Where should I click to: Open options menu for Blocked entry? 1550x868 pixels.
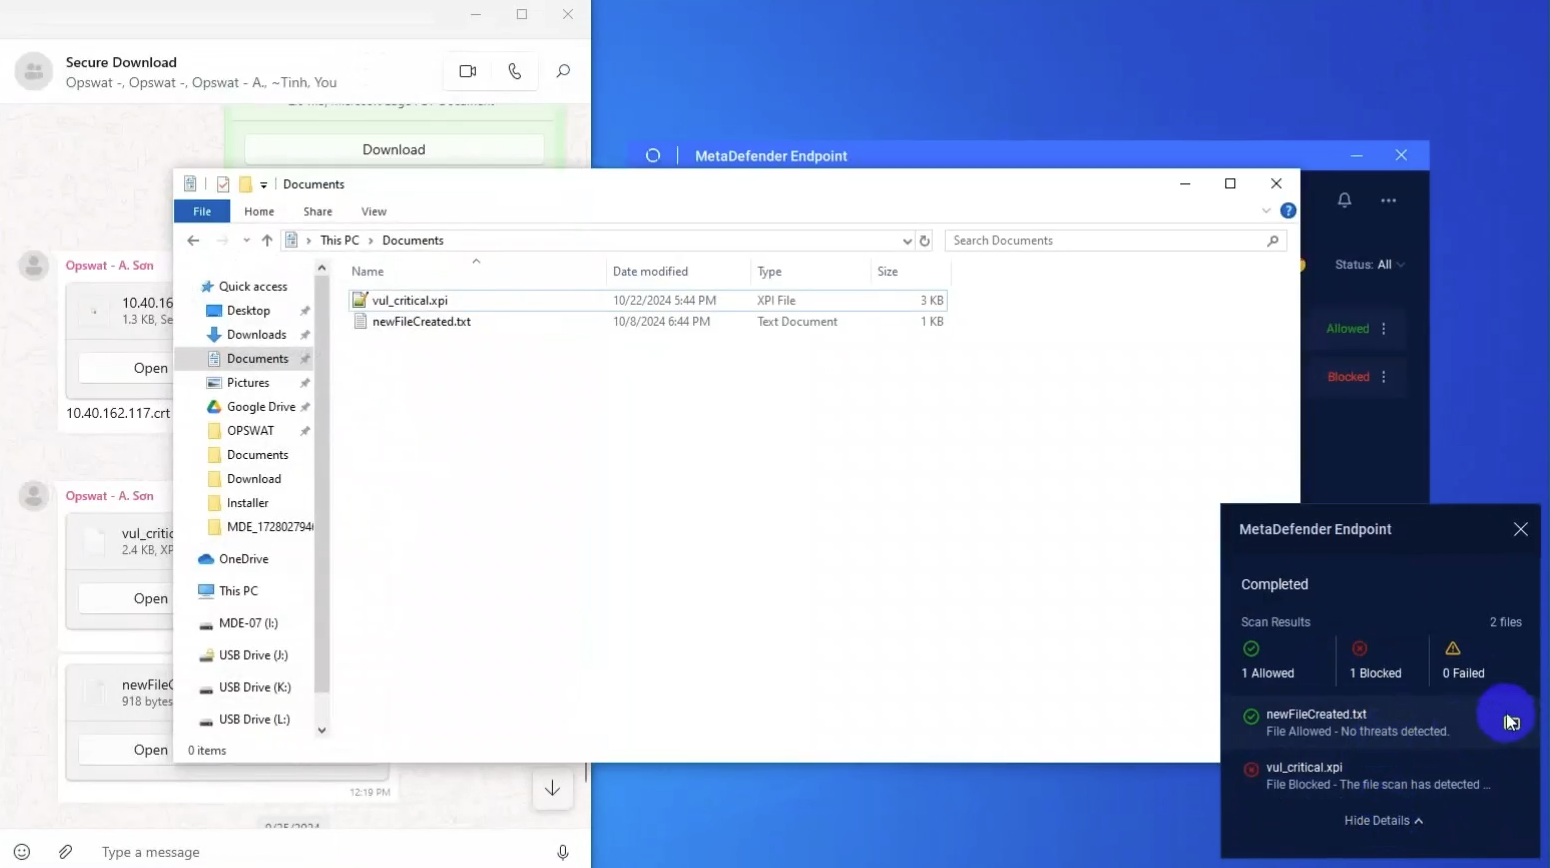point(1384,377)
